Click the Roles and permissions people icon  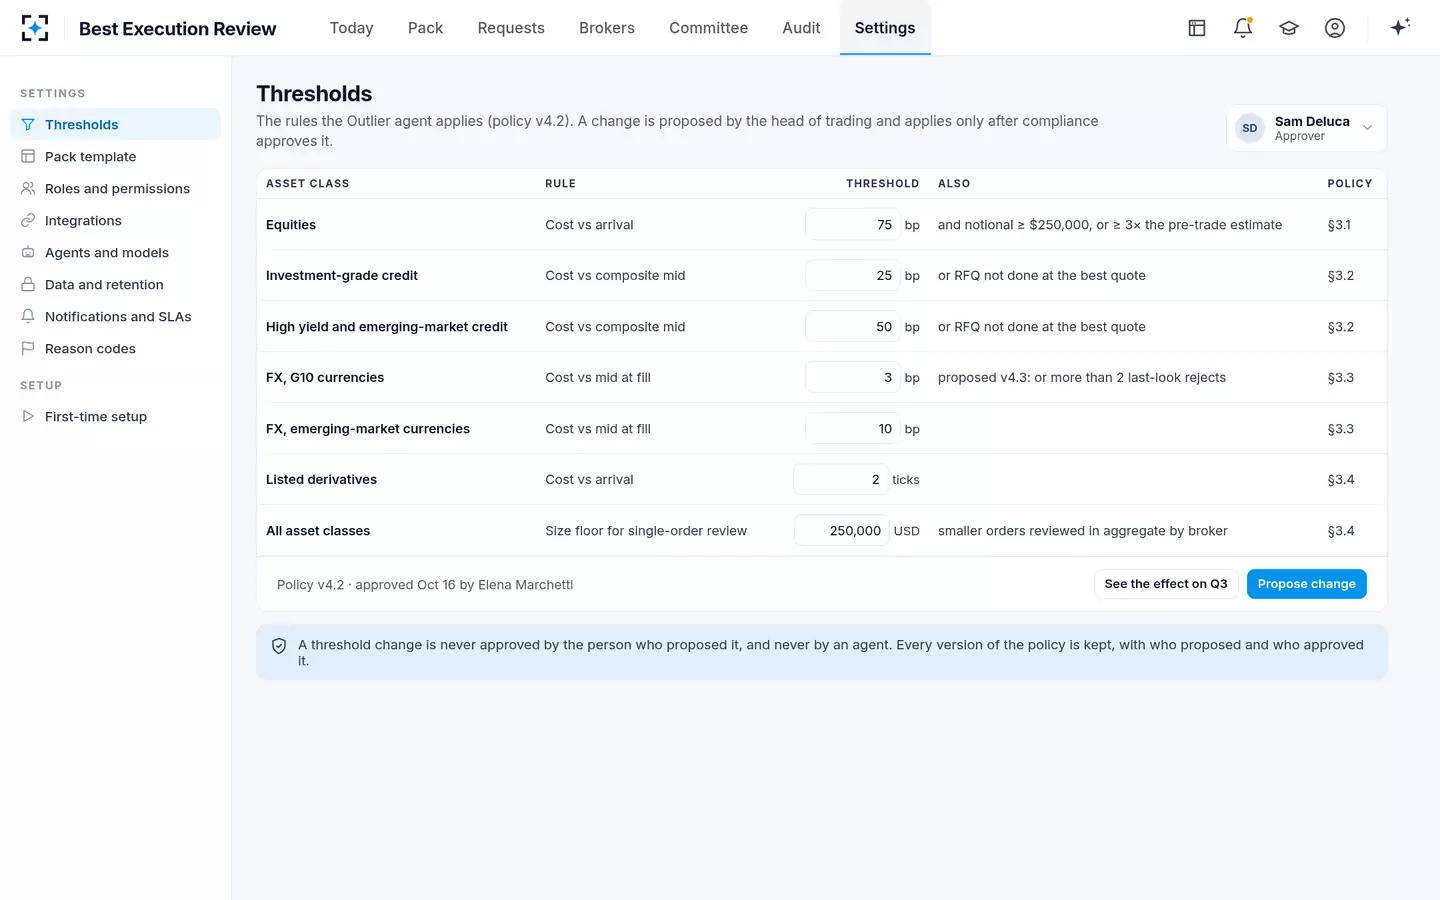pos(28,189)
